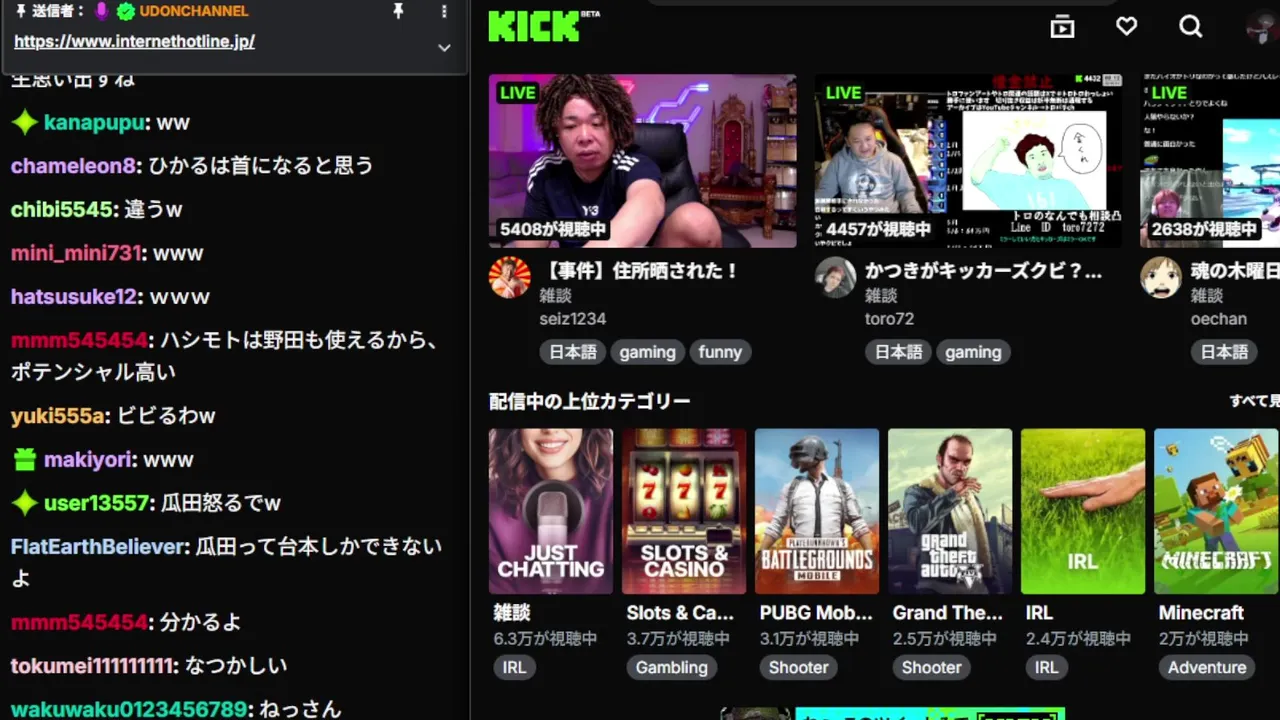Open the heart following icon

1127,27
